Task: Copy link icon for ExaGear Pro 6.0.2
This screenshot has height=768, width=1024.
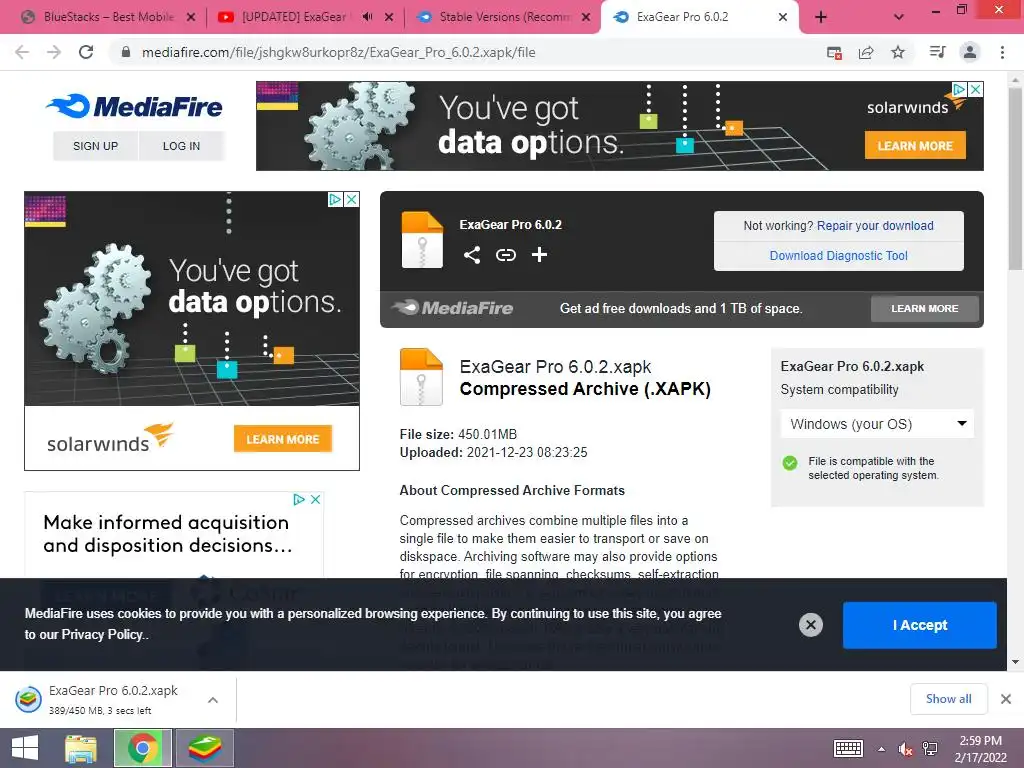Action: pyautogui.click(x=505, y=255)
